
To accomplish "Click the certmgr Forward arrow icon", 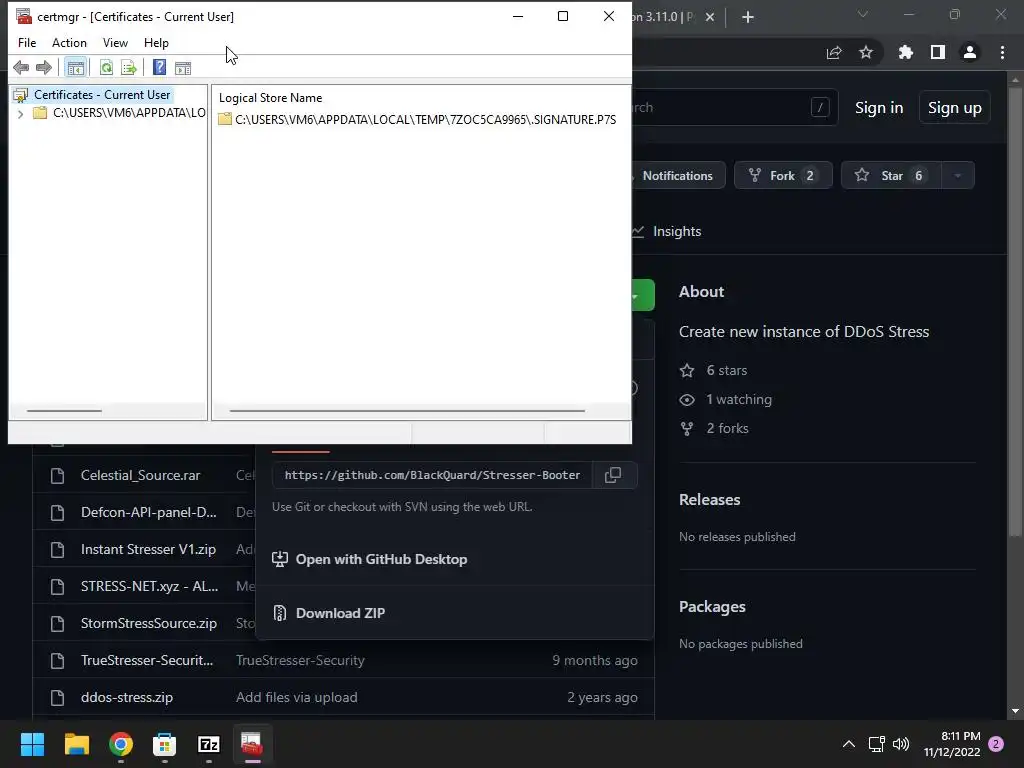I will click(x=44, y=67).
